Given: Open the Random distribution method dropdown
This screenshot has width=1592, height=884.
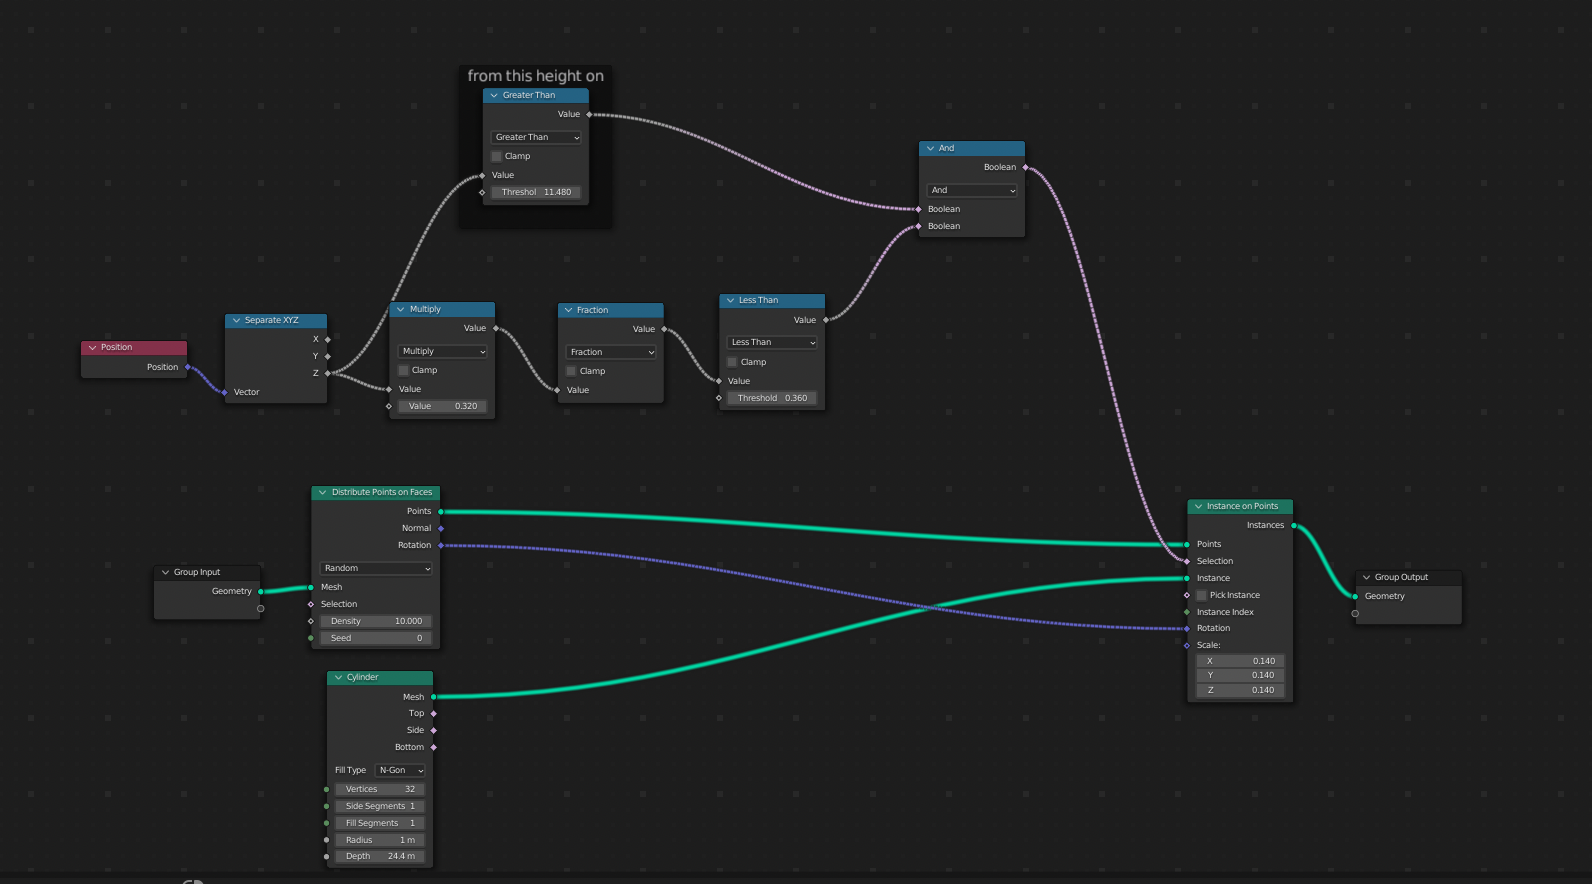Looking at the screenshot, I should (376, 569).
